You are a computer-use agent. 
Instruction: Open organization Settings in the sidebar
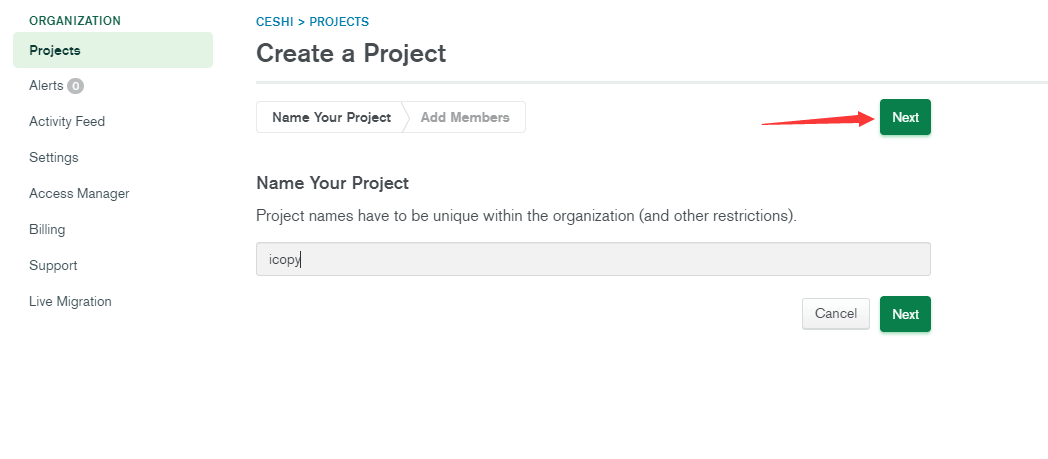(53, 158)
